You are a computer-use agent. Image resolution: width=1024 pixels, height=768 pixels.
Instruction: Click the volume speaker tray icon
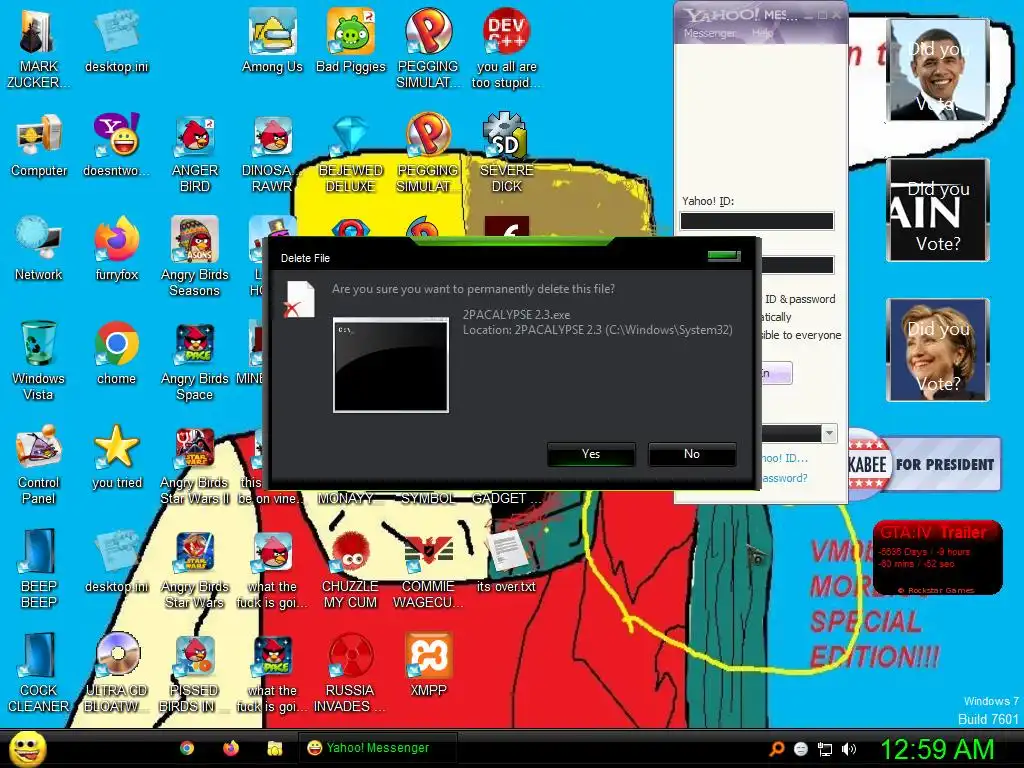coord(849,749)
